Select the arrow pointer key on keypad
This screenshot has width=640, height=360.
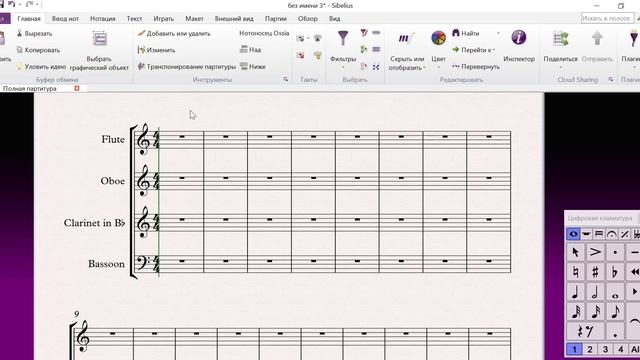[x=575, y=252]
